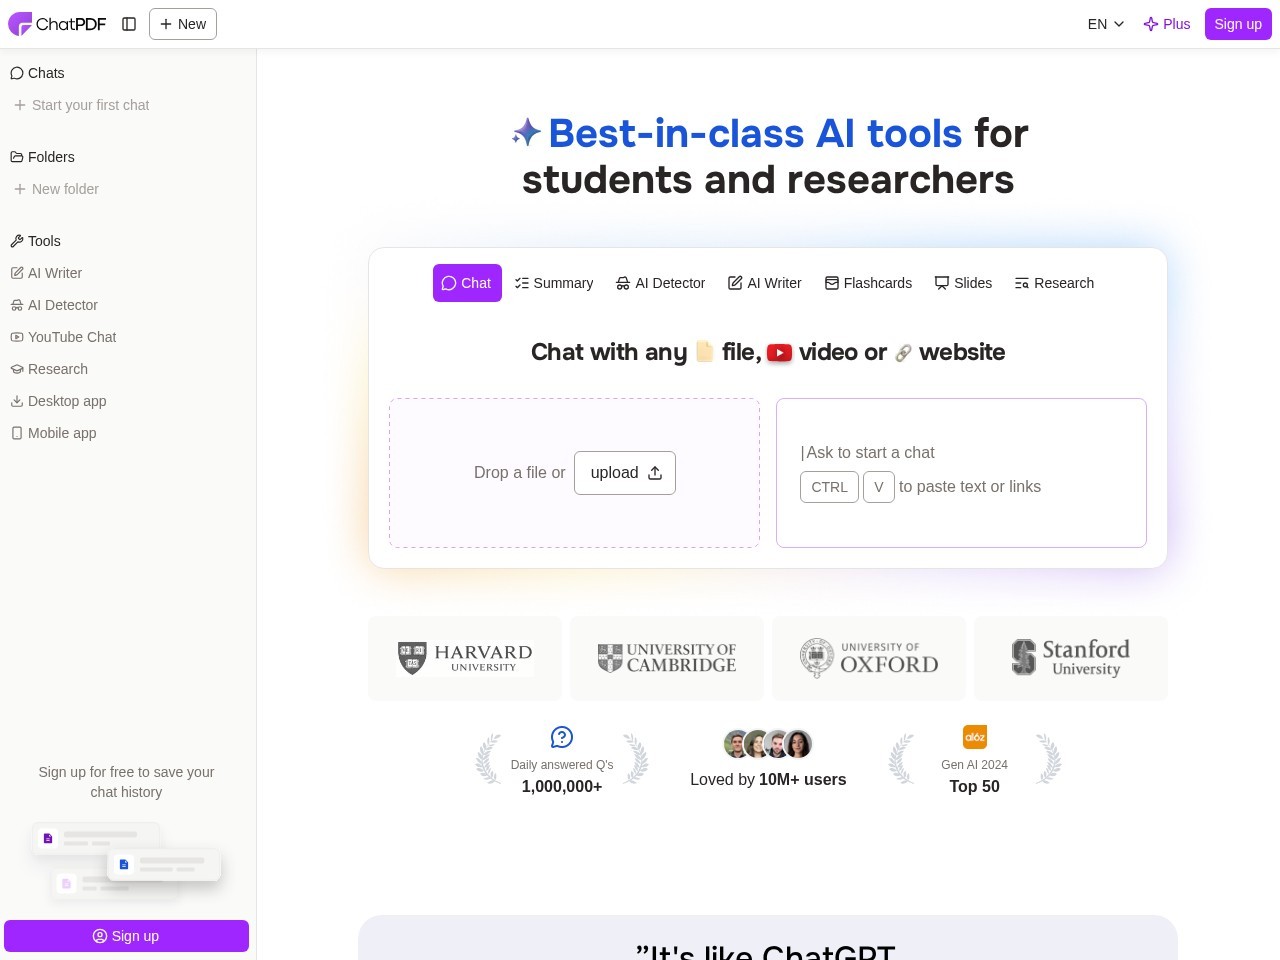The width and height of the screenshot is (1280, 960).
Task: Activate the Flashcards mode
Action: tap(868, 283)
